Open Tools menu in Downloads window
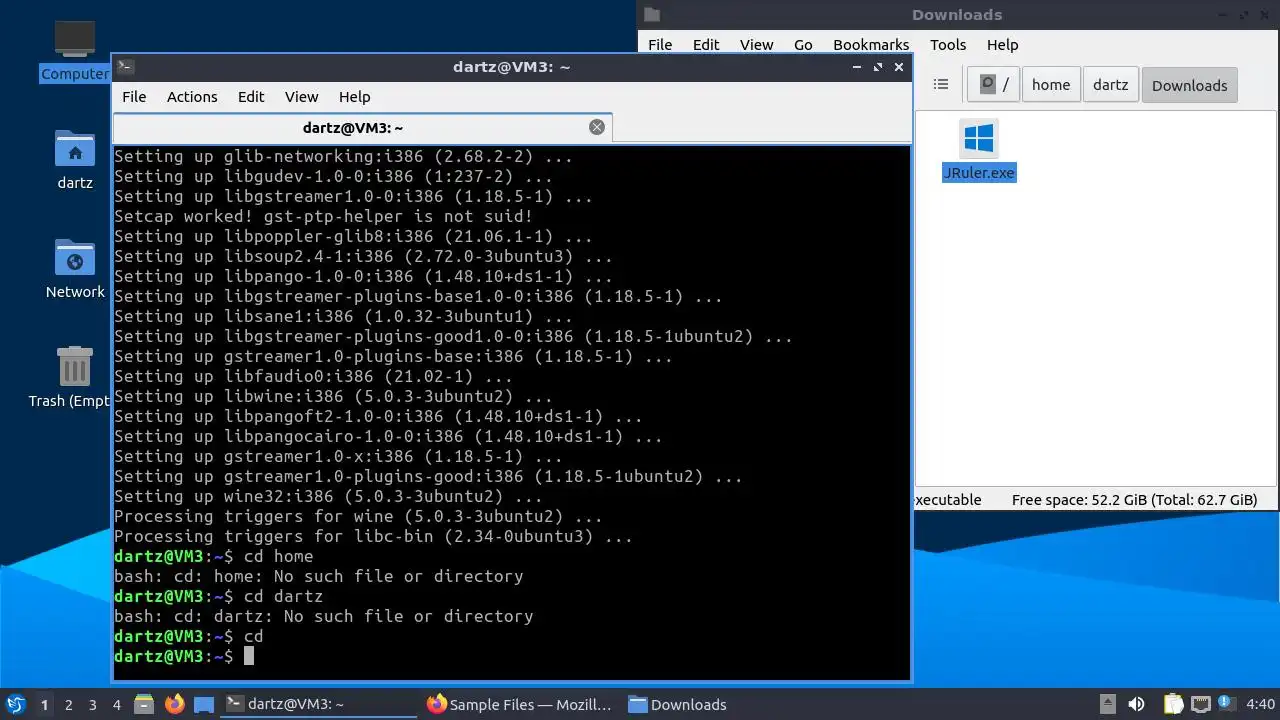The image size is (1280, 720). (x=948, y=44)
